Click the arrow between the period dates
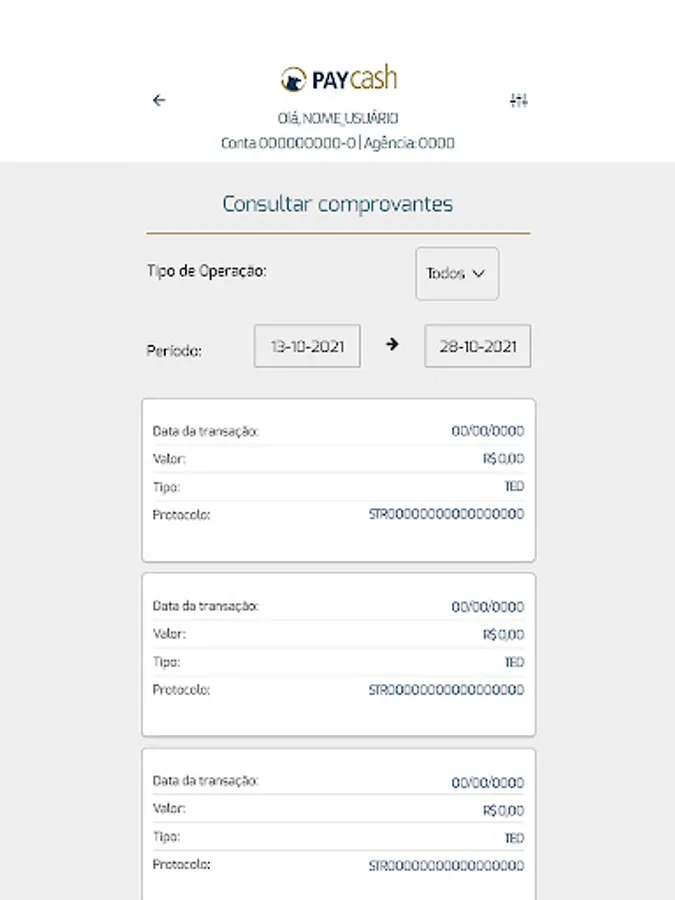 [392, 344]
